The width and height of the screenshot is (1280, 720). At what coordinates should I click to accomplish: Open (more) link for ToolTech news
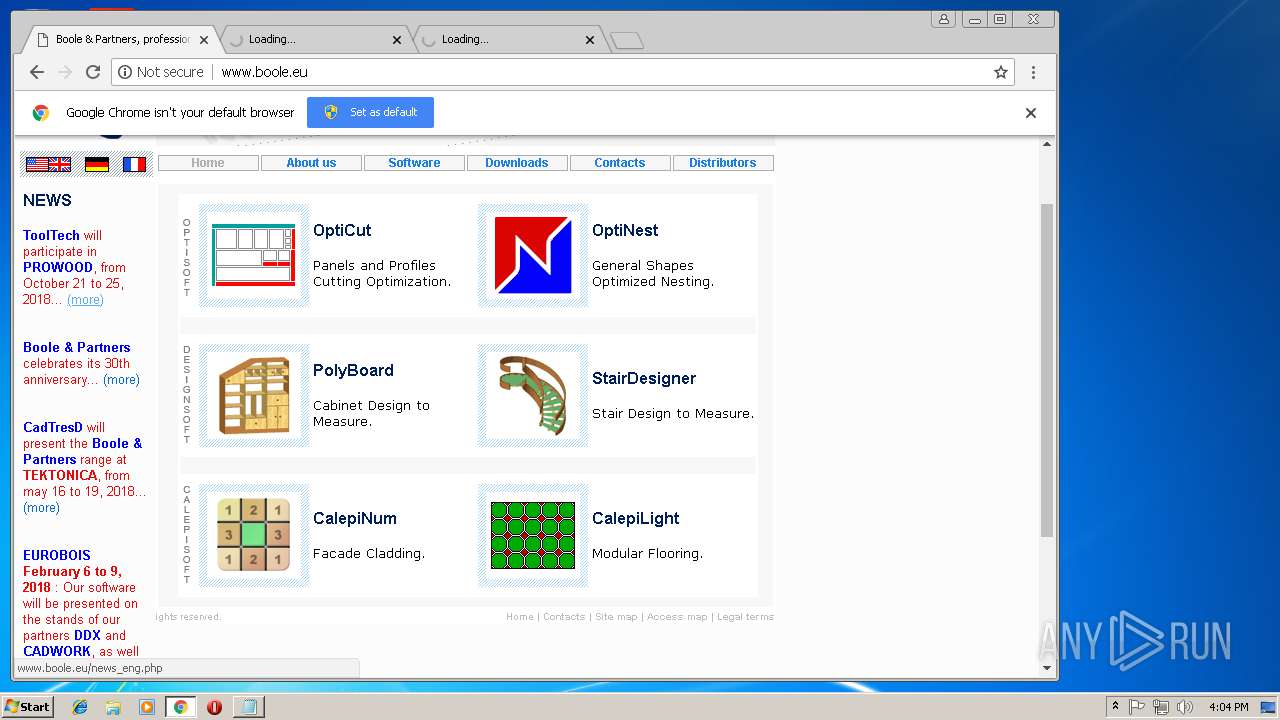point(85,300)
